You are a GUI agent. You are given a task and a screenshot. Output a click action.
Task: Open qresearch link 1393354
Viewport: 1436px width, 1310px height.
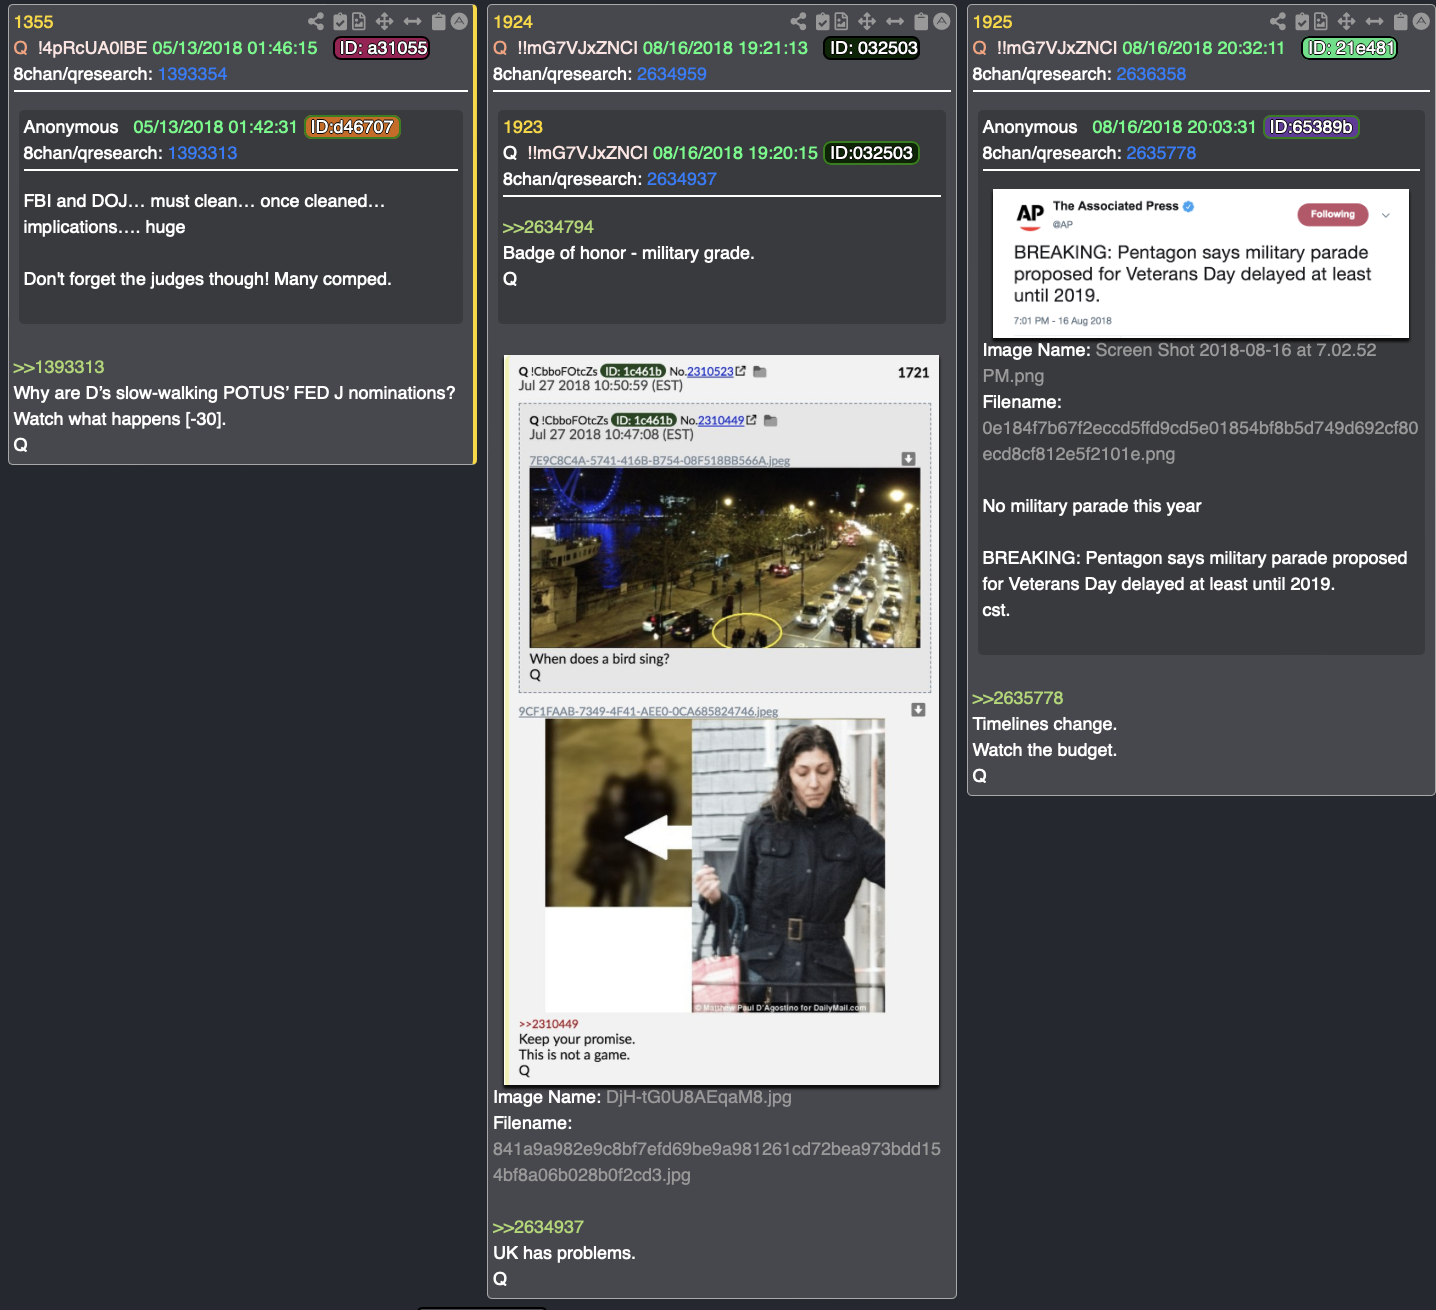[x=192, y=74]
